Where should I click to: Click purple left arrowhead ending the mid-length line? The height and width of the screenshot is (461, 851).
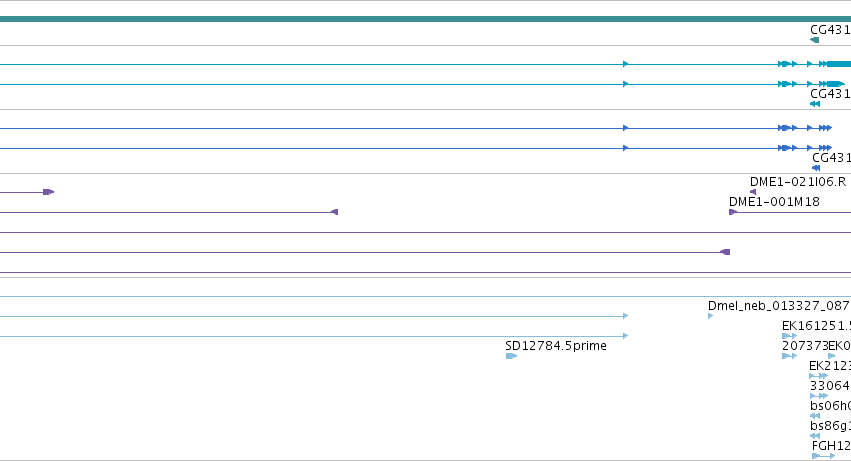tap(334, 212)
